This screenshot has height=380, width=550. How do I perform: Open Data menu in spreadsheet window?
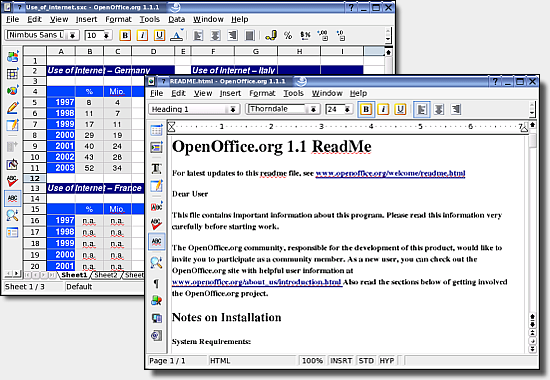pos(176,19)
